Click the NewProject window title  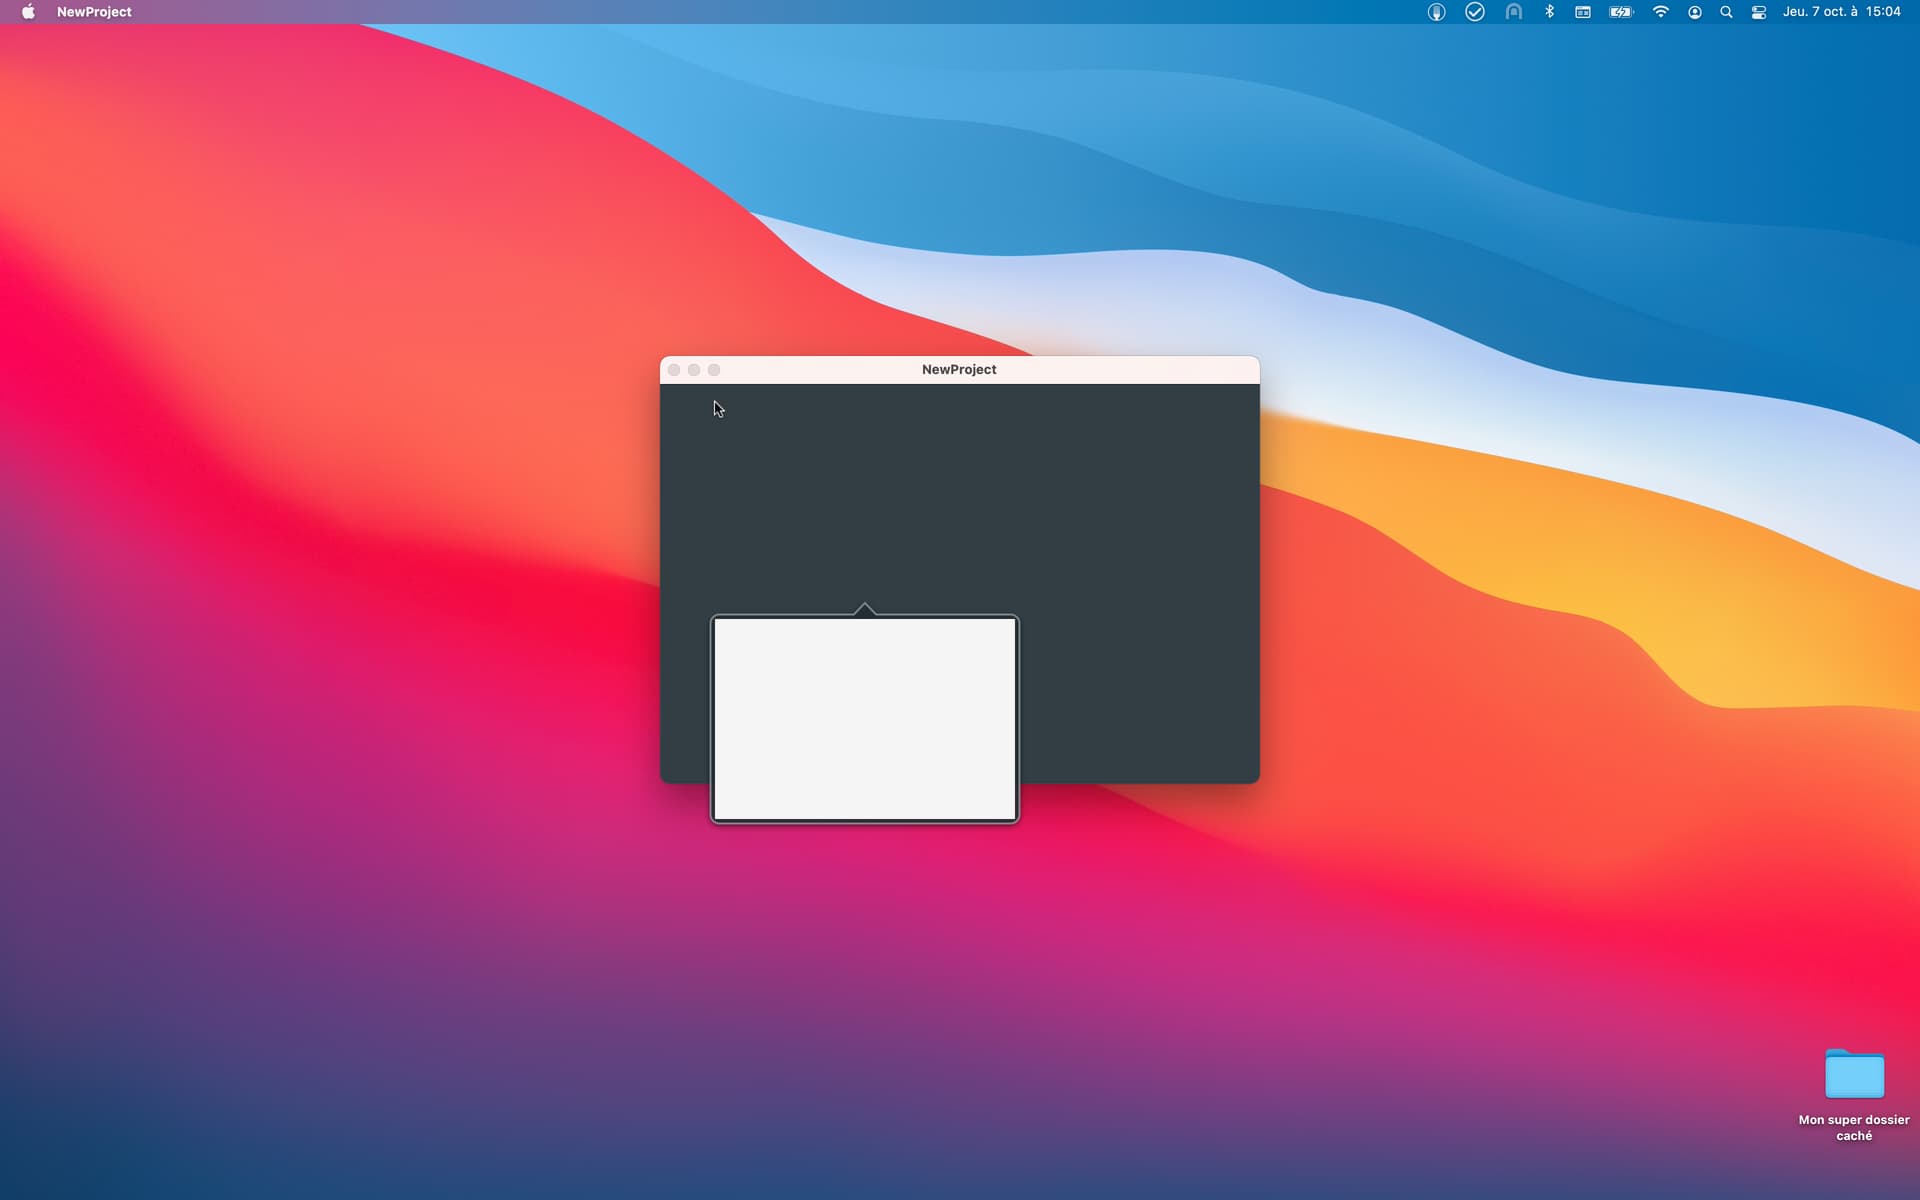coord(959,369)
